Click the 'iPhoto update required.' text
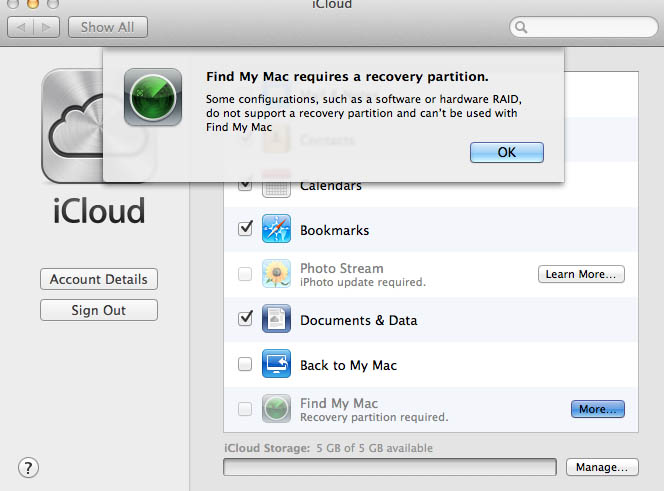This screenshot has height=491, width=664. tap(363, 282)
